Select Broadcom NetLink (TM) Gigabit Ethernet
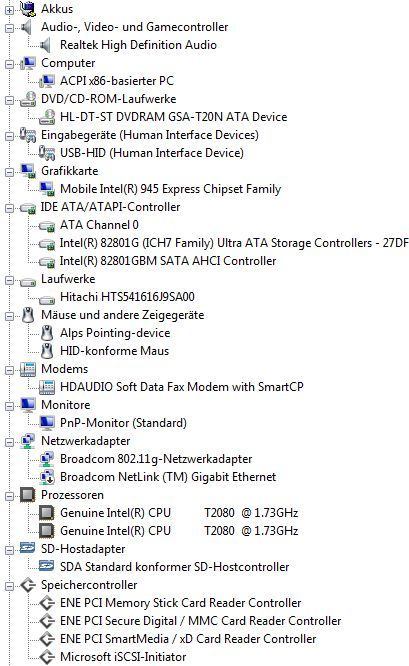Viewport: 409px width, 666px height. click(x=168, y=477)
